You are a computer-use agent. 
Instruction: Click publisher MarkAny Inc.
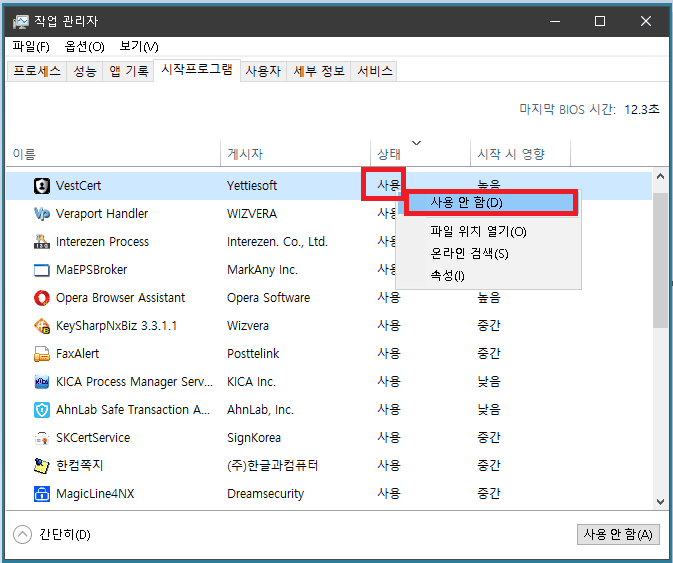pyautogui.click(x=262, y=270)
